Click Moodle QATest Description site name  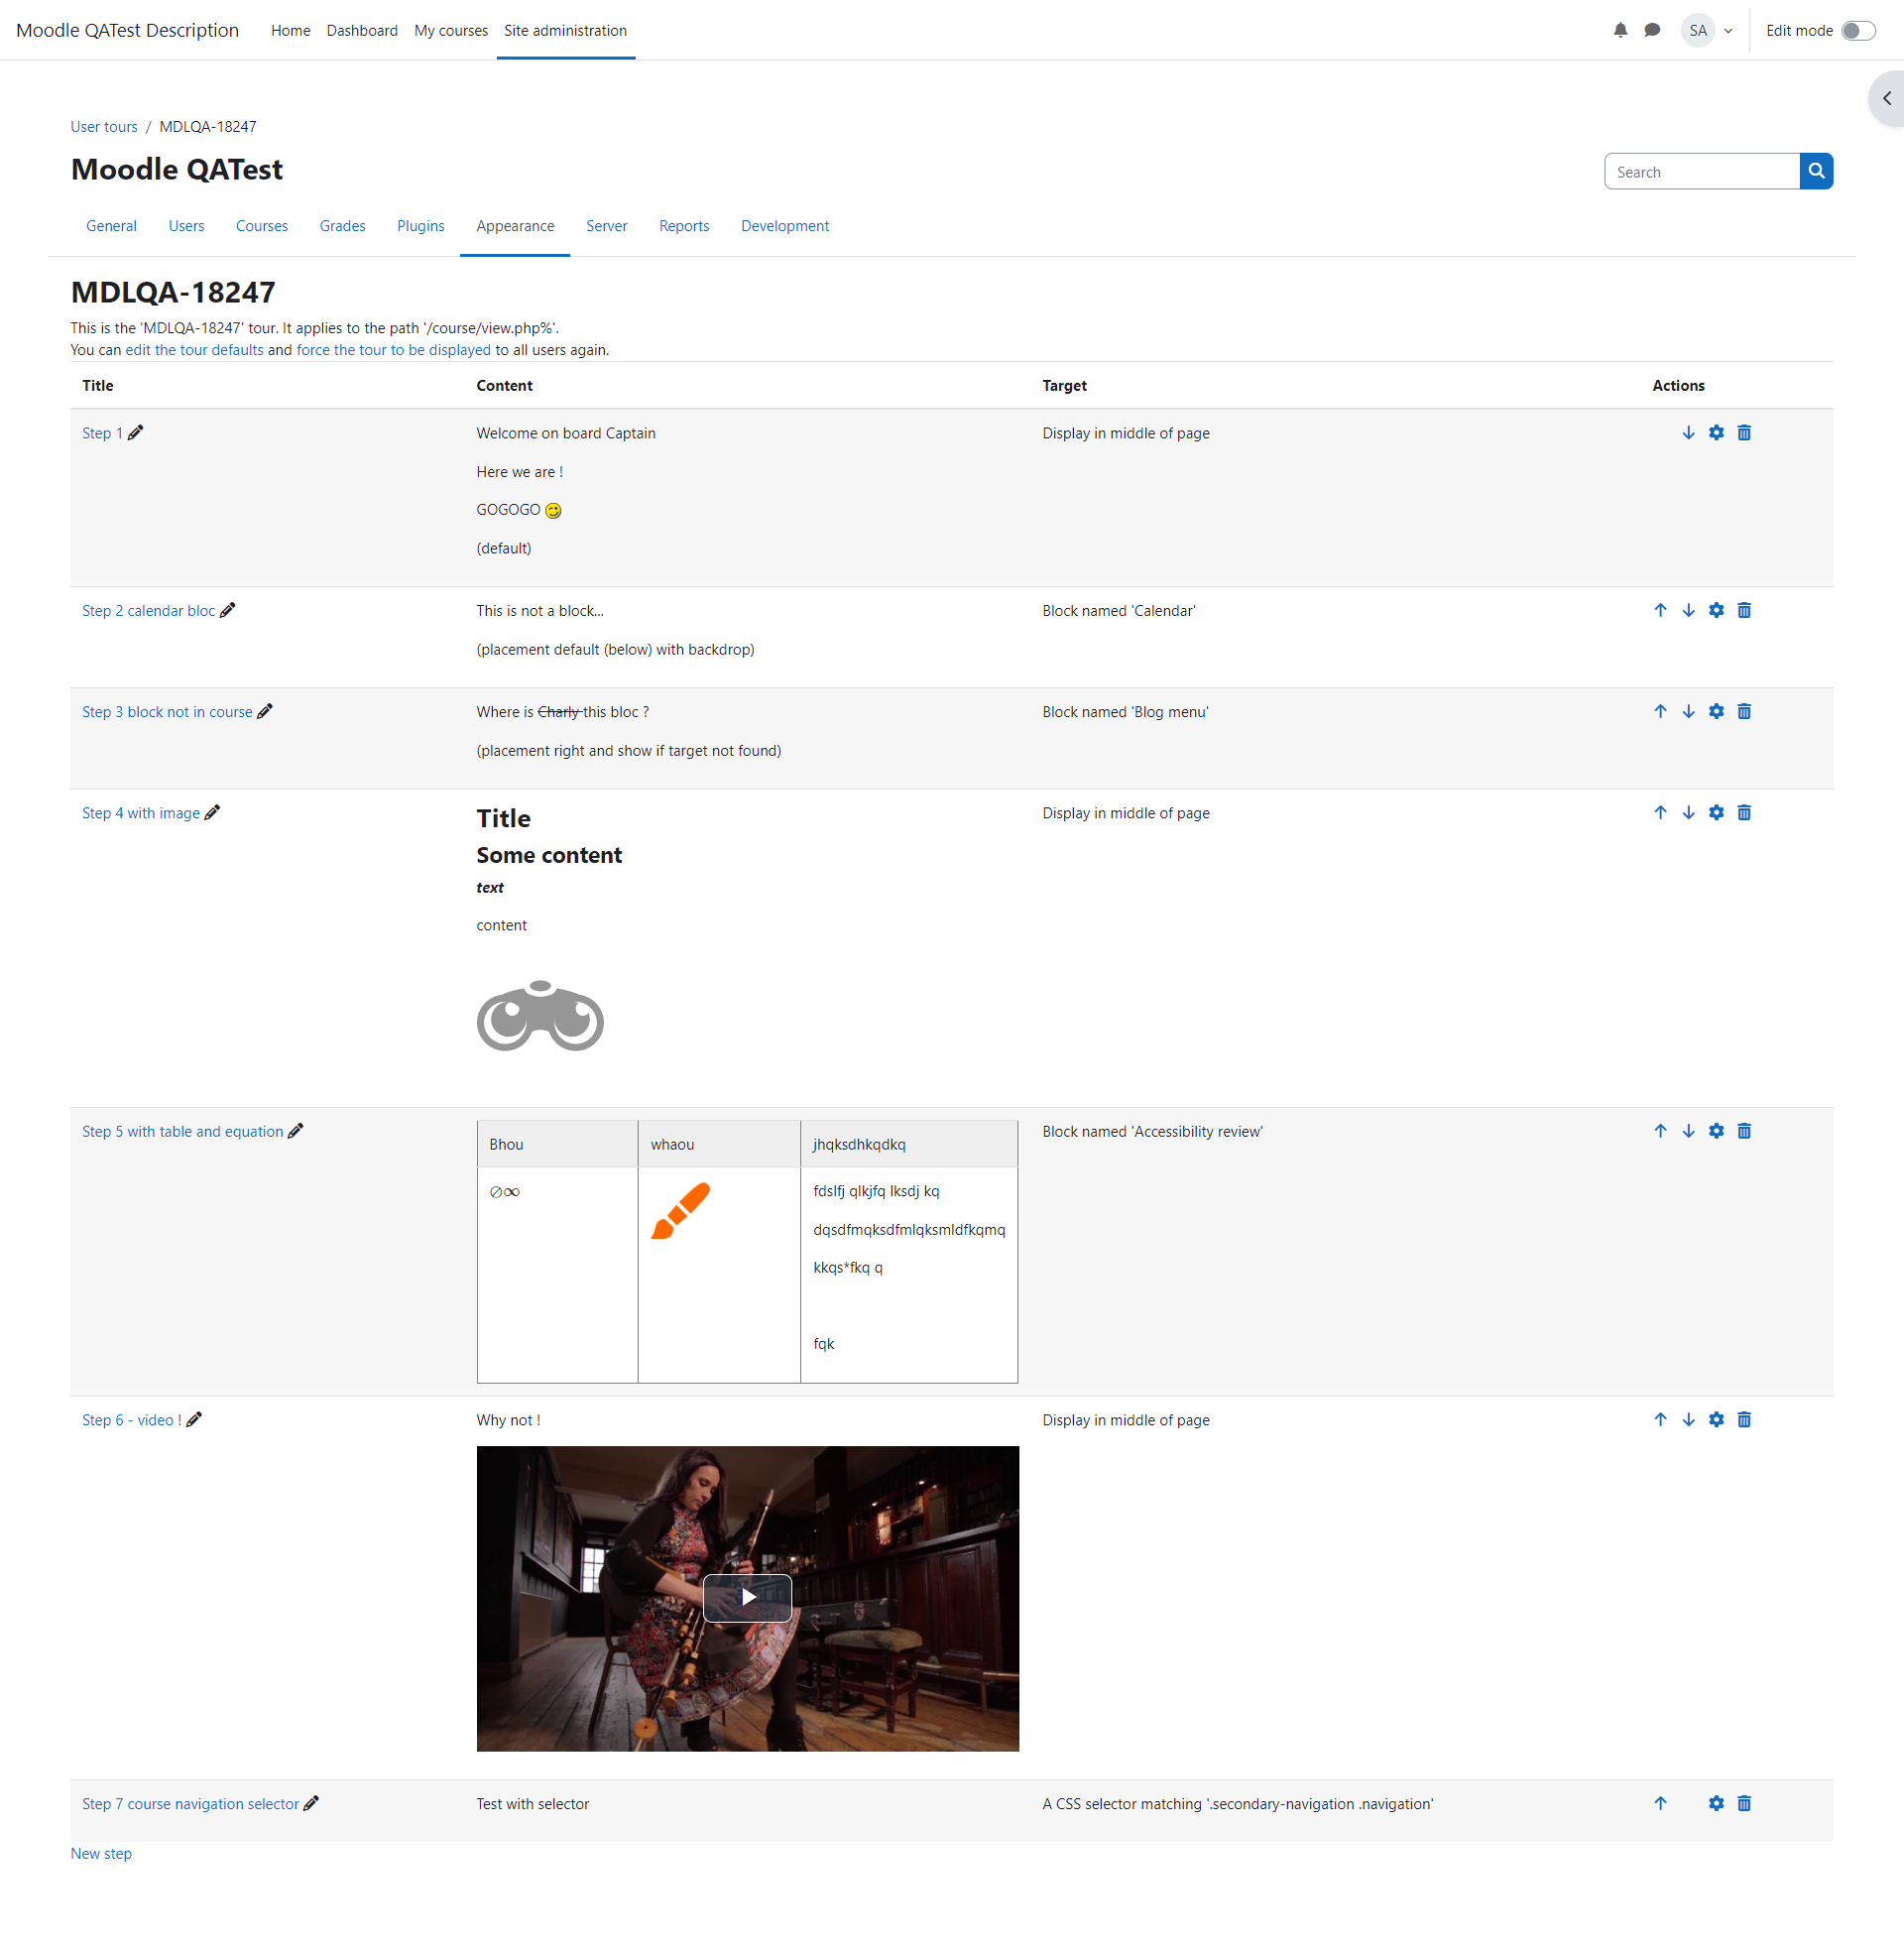tap(128, 30)
